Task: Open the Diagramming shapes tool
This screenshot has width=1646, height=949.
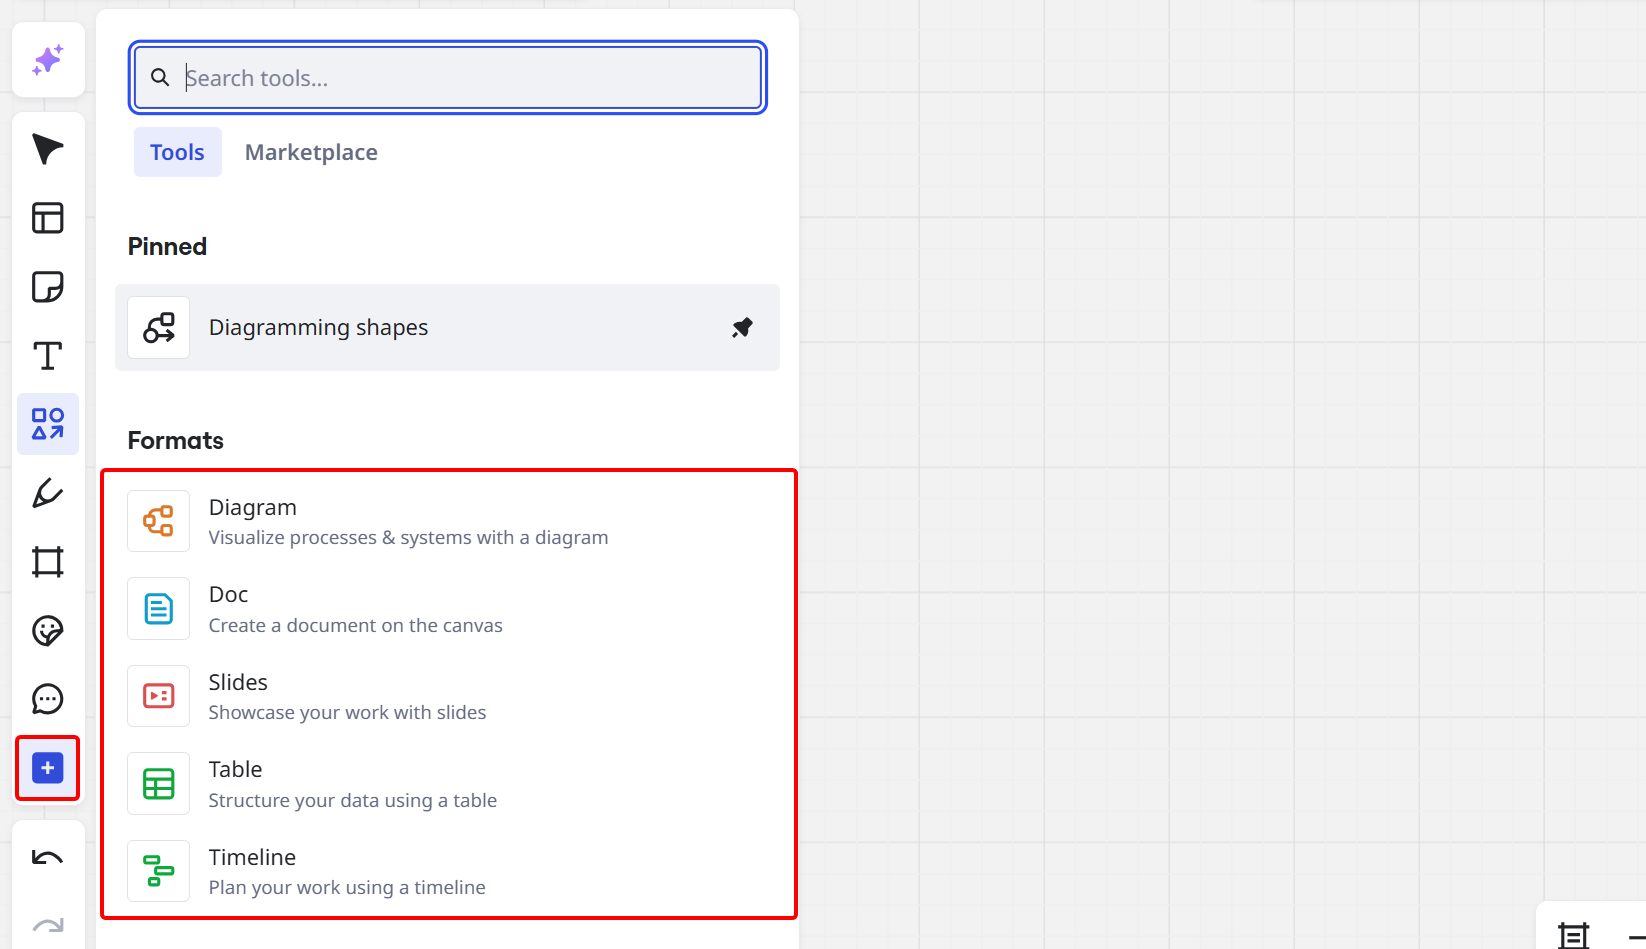Action: [318, 327]
